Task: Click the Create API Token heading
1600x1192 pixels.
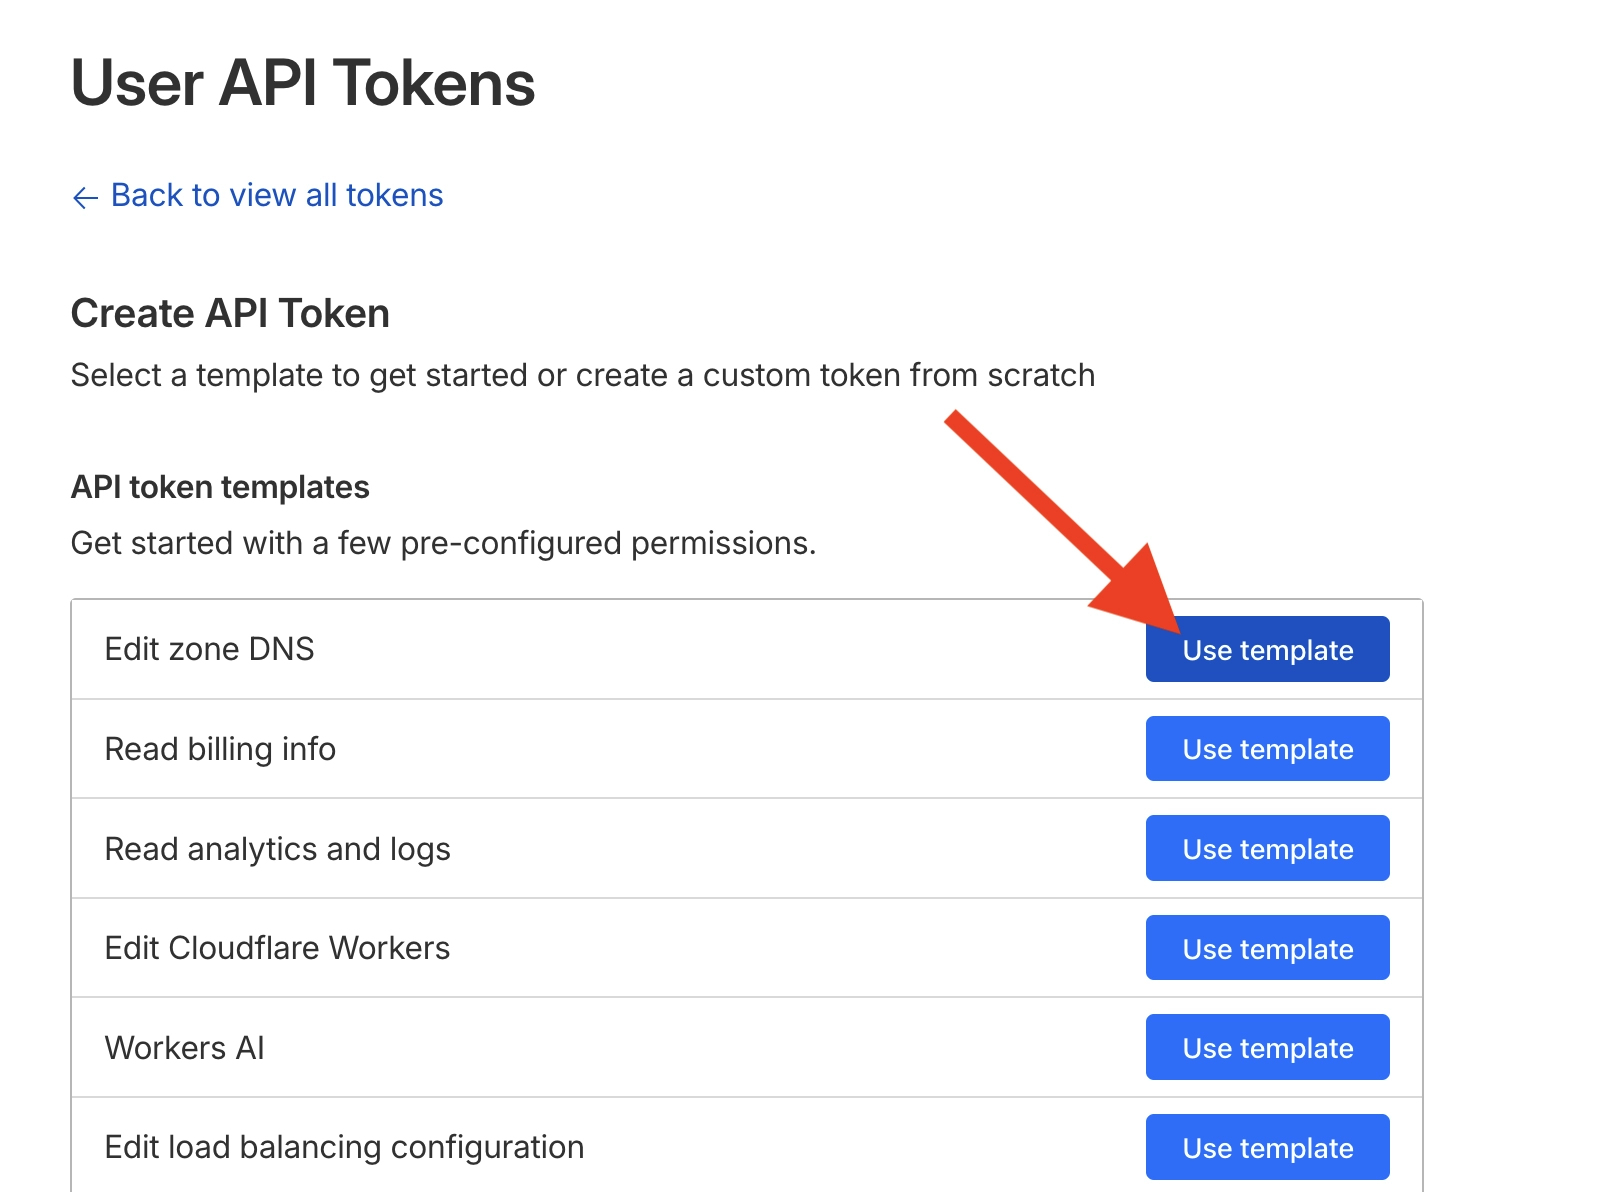Action: [x=230, y=314]
